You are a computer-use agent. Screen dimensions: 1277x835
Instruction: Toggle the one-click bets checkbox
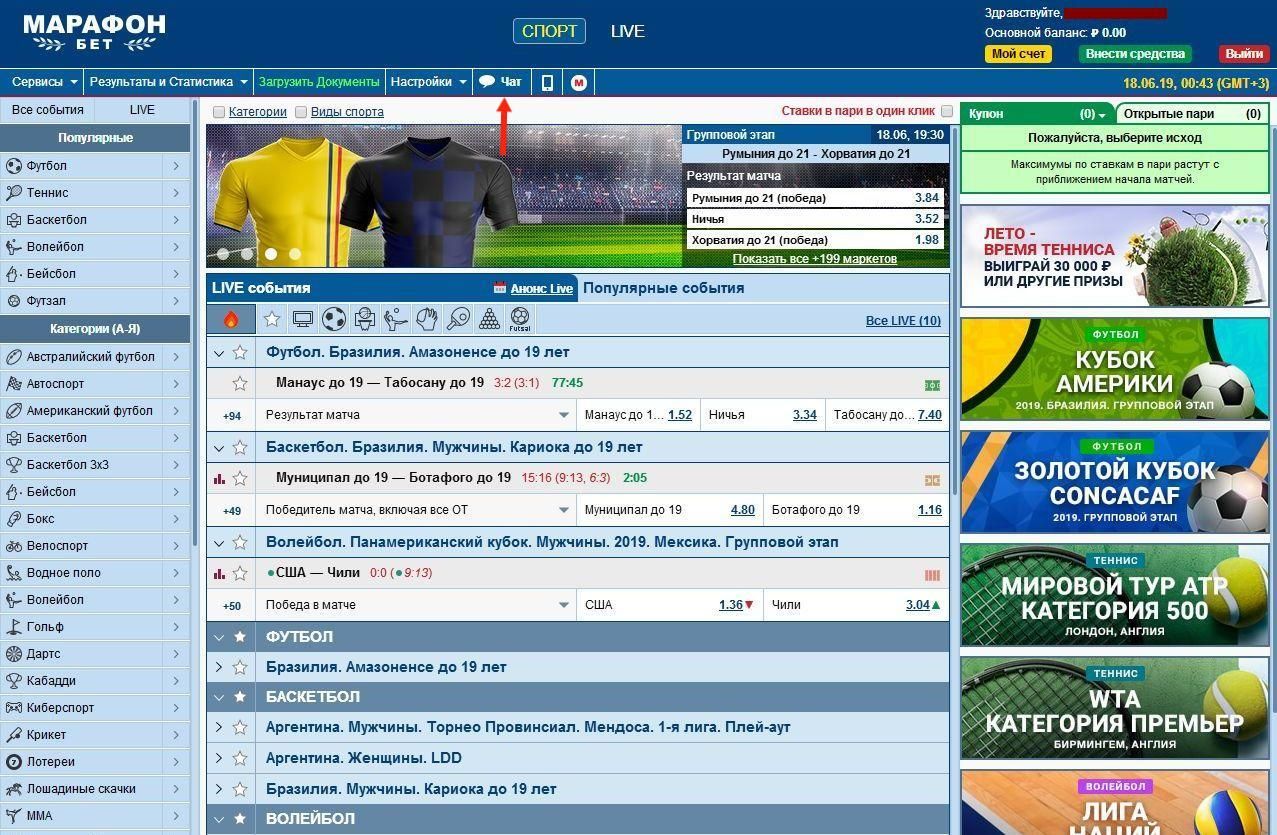tap(947, 111)
